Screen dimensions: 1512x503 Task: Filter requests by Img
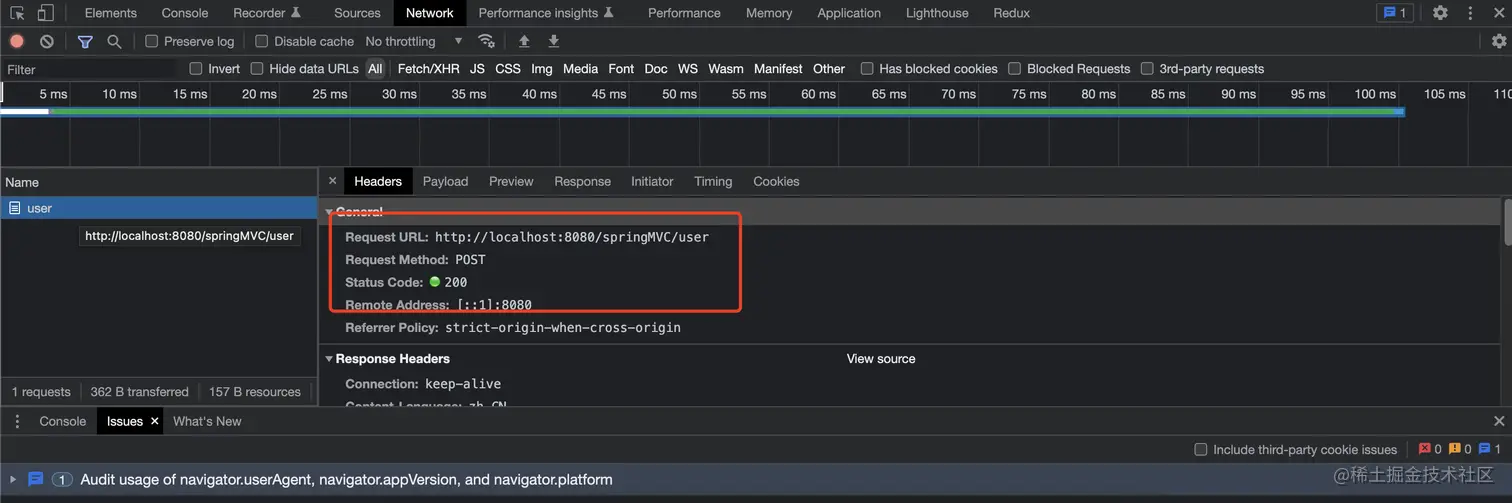click(x=541, y=69)
